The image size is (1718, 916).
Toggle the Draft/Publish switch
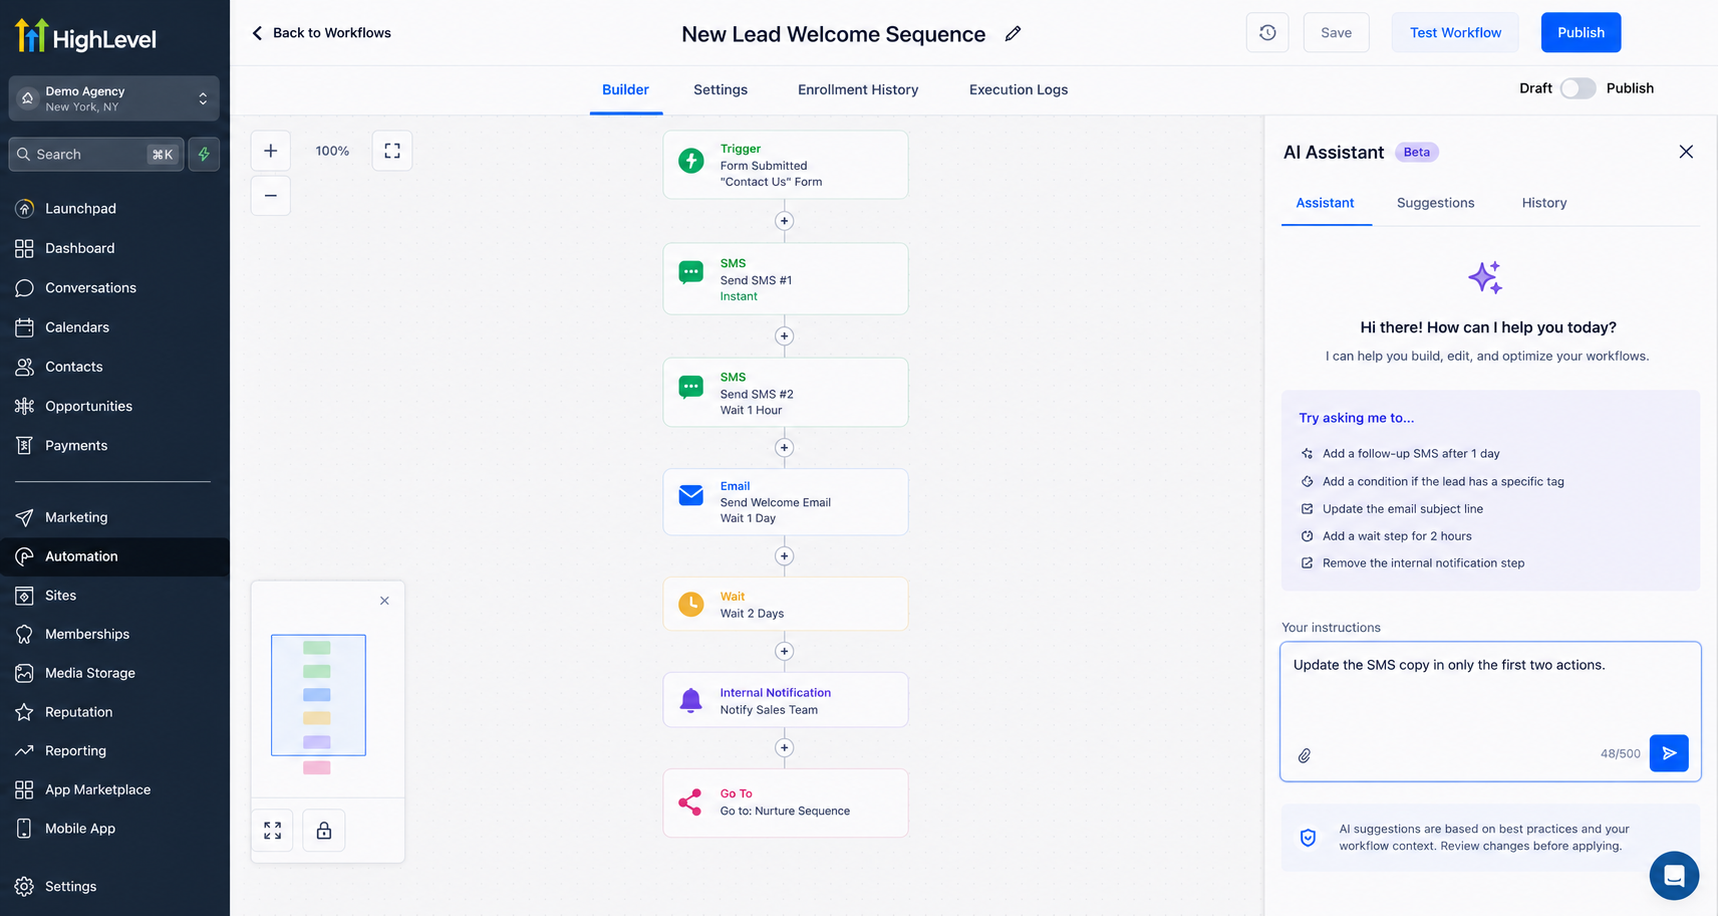point(1578,88)
